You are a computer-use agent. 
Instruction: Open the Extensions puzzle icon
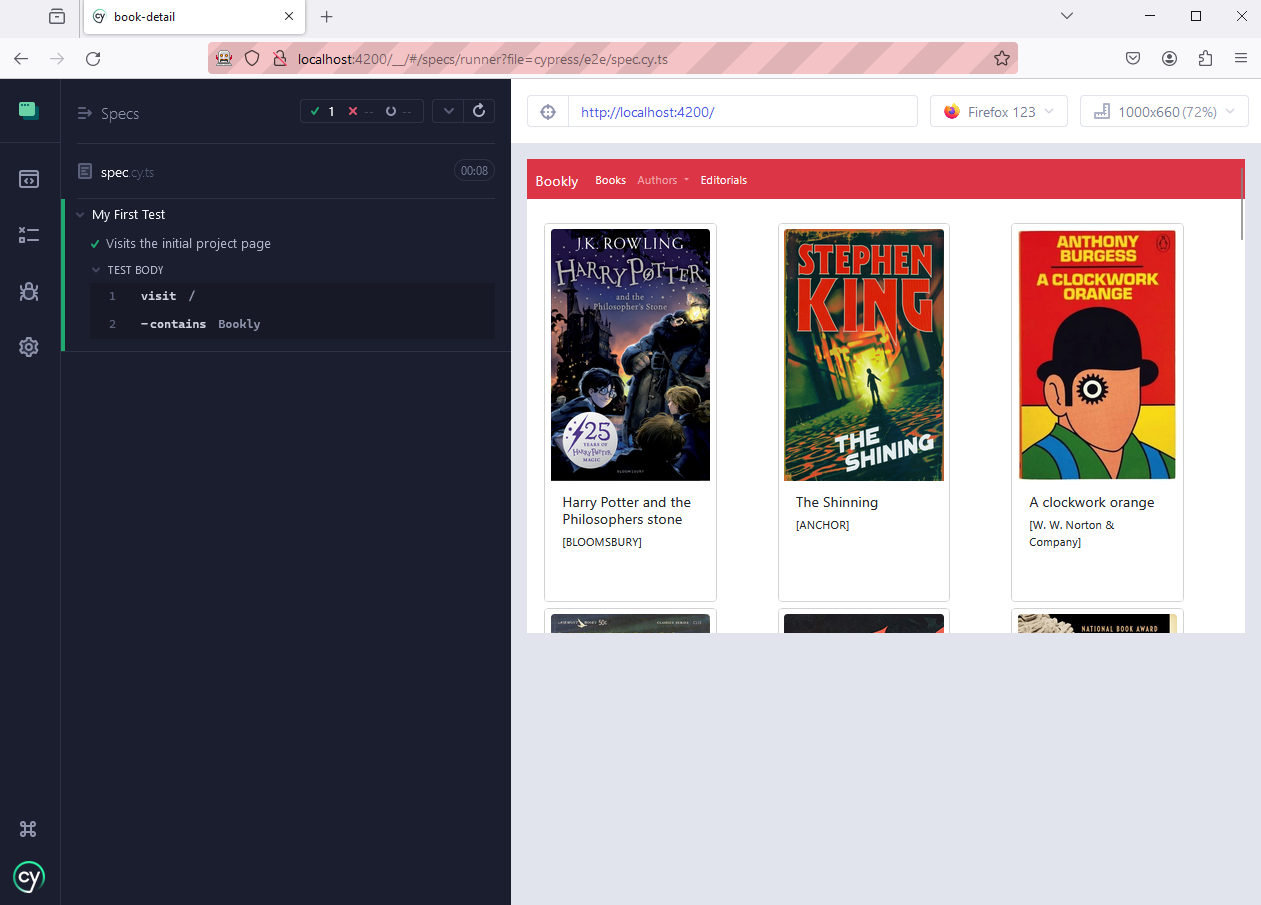(x=1205, y=59)
